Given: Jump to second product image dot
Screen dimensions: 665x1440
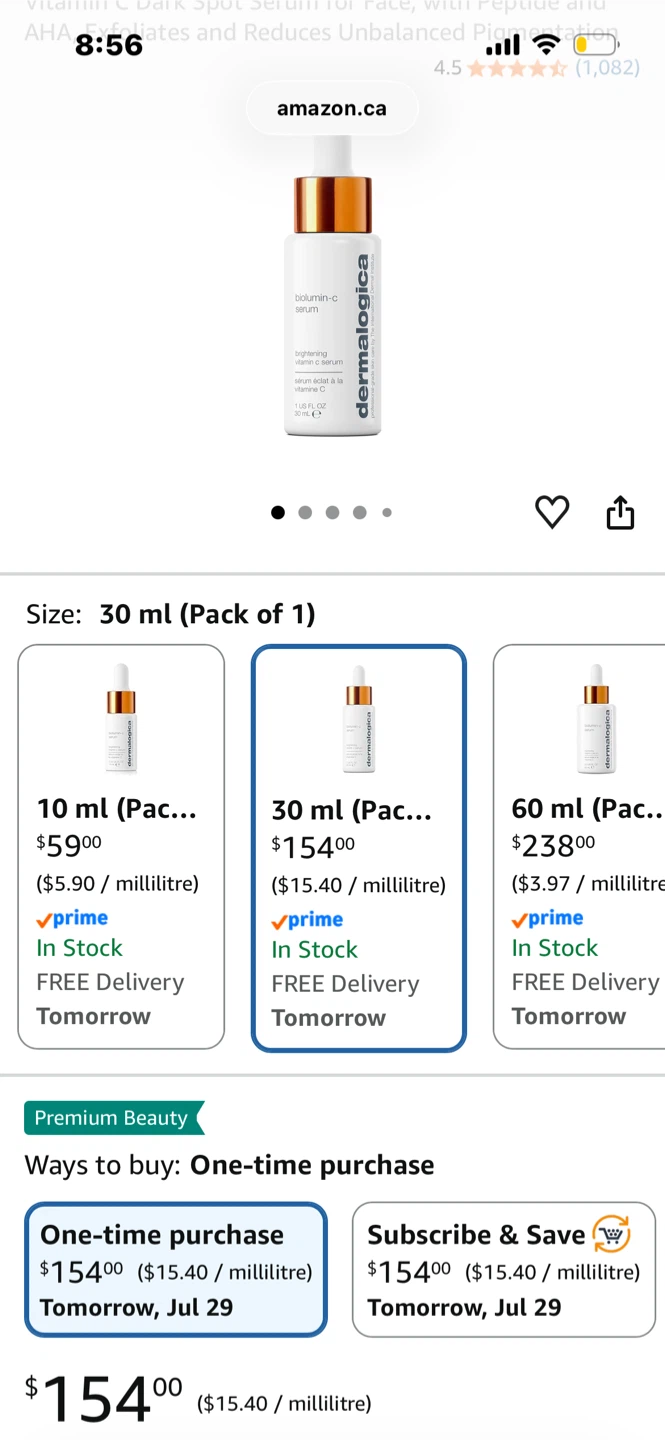Looking at the screenshot, I should [x=305, y=513].
